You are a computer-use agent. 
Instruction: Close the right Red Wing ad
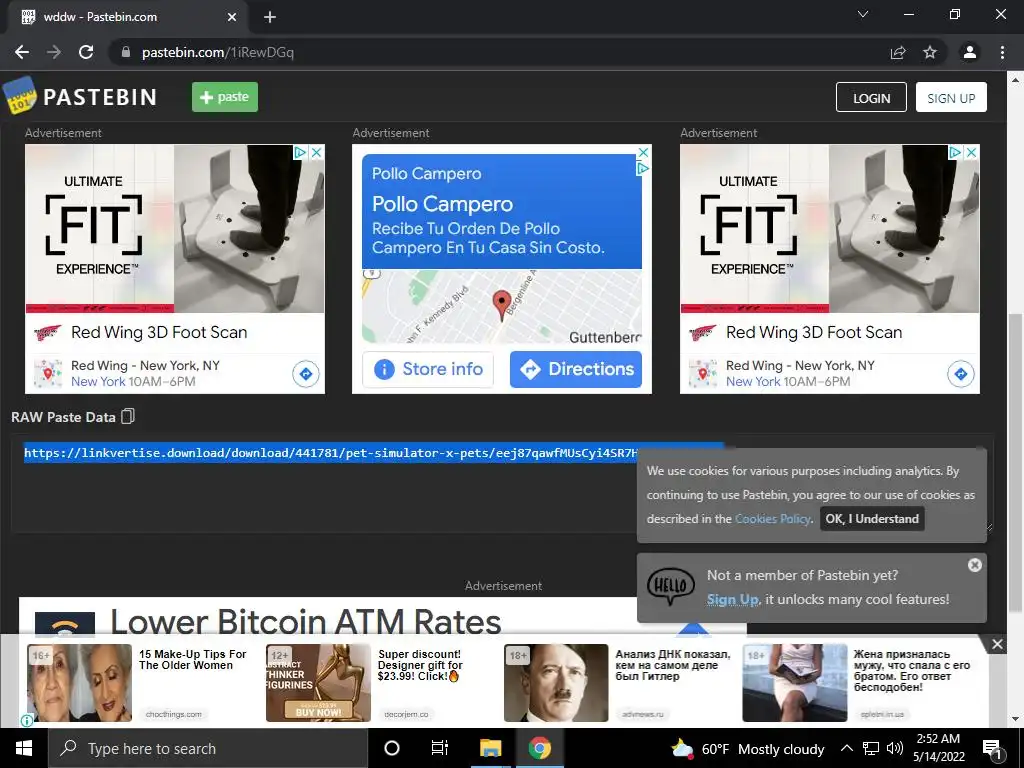[972, 152]
